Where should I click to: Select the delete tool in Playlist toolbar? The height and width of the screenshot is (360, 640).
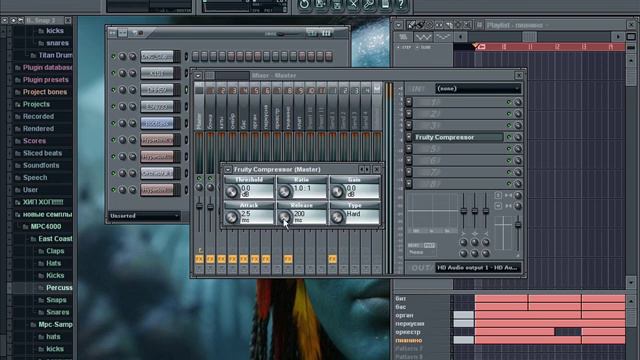(x=430, y=25)
